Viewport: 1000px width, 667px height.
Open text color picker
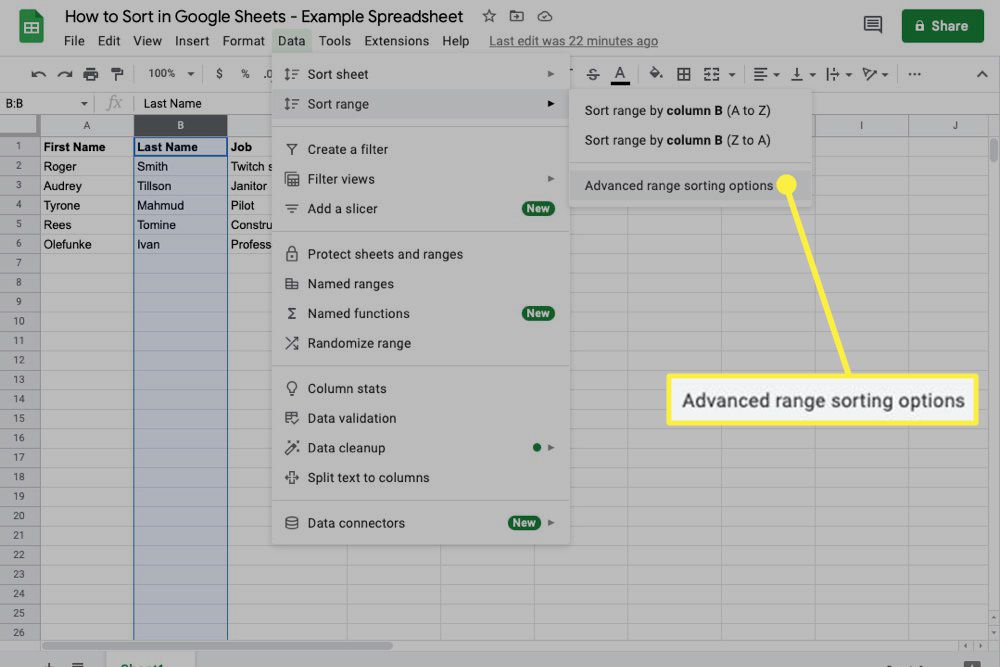pos(619,74)
